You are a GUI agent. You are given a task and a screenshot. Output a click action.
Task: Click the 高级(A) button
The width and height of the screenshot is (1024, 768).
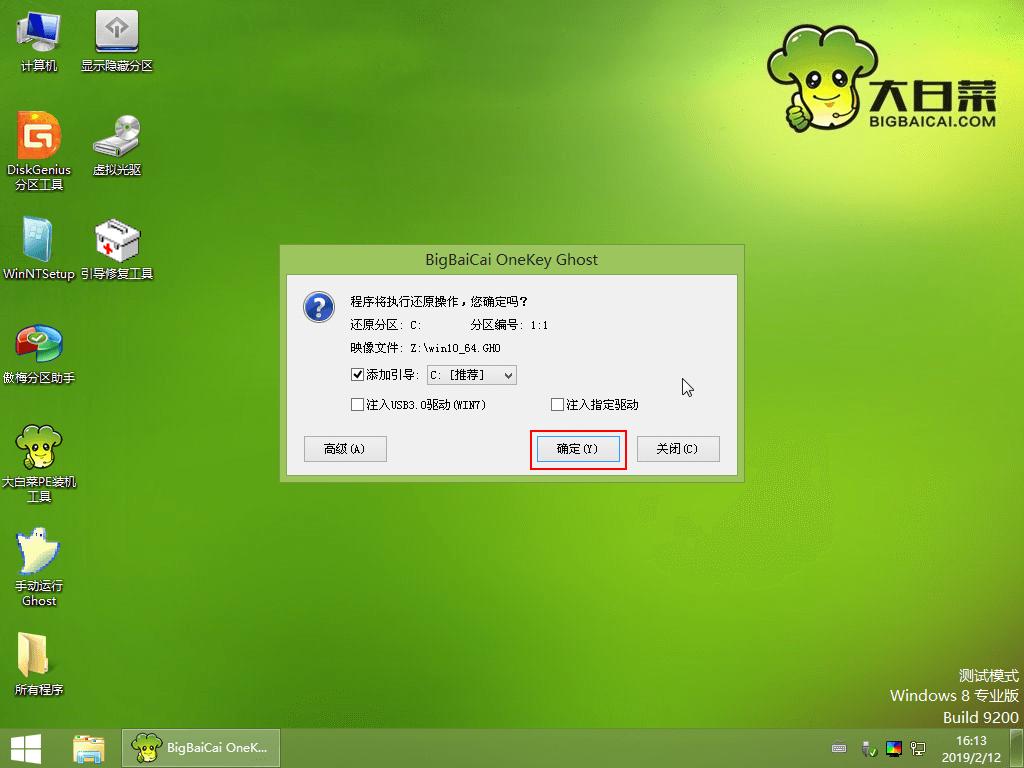[x=345, y=449]
